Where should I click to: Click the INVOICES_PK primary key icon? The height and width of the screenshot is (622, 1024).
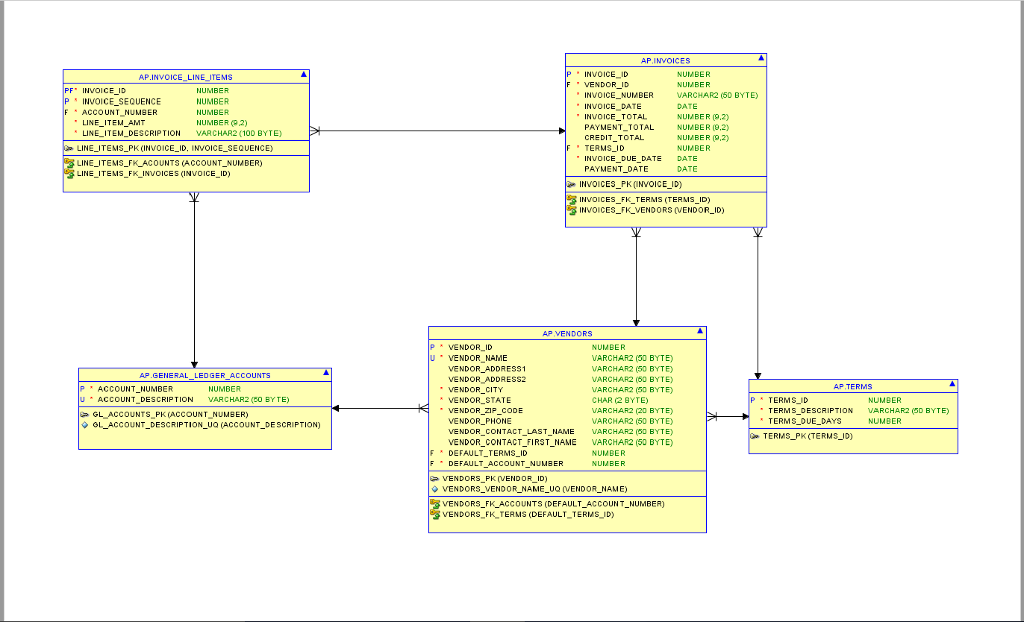[x=571, y=184]
